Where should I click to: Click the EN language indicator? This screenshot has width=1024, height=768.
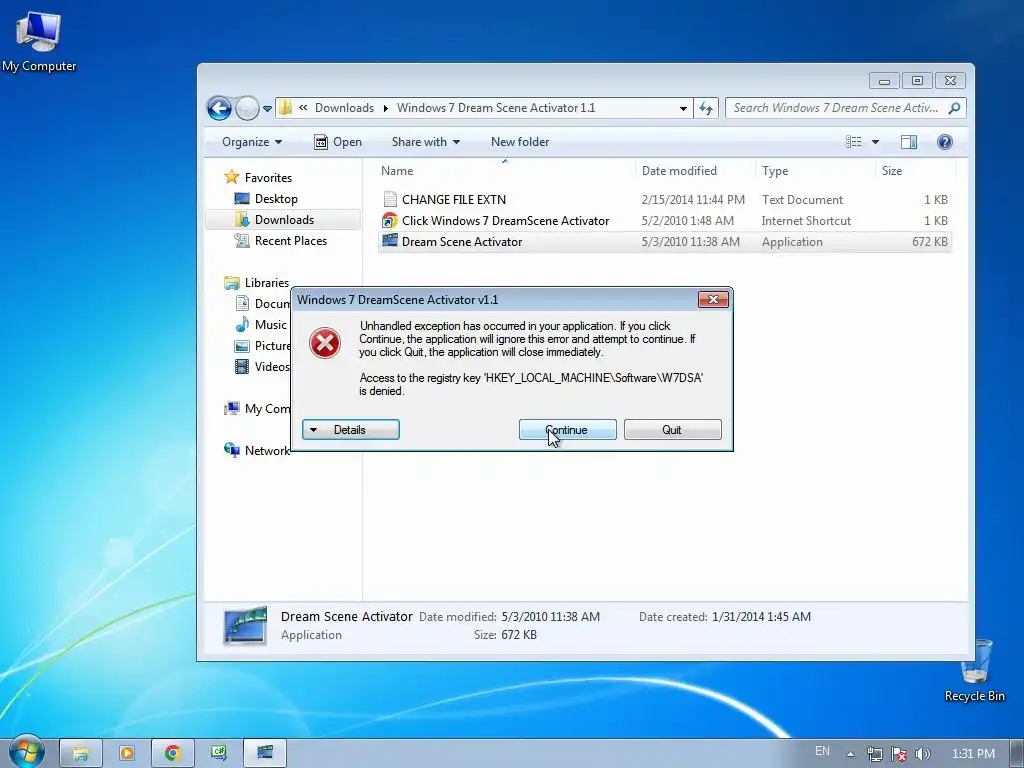[822, 751]
